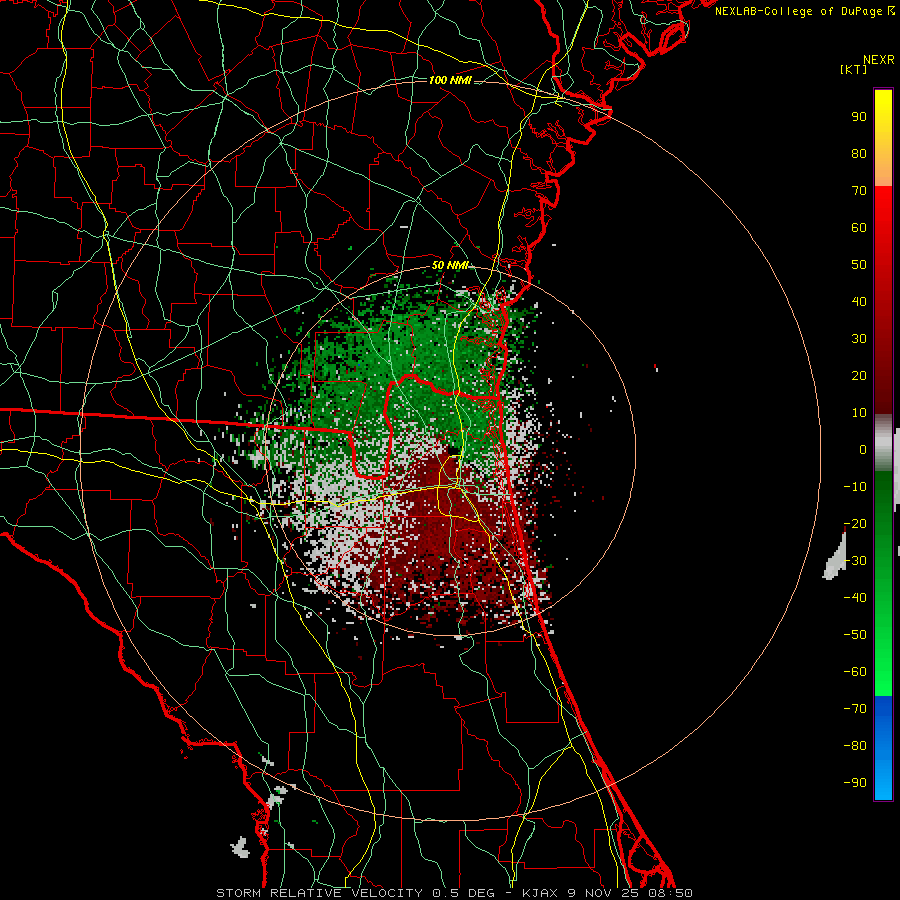Click the 90 value on velocity scale

(x=859, y=117)
